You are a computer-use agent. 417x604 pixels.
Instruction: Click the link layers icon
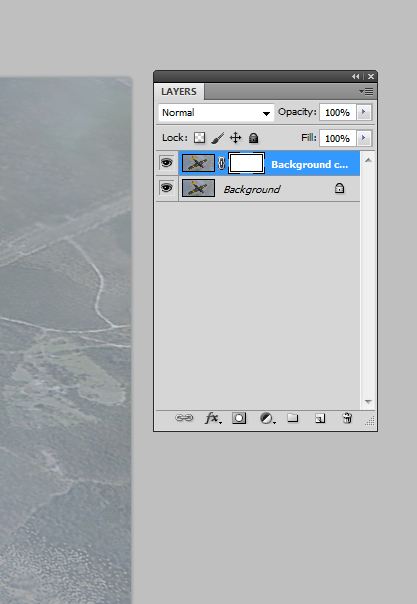pyautogui.click(x=184, y=418)
